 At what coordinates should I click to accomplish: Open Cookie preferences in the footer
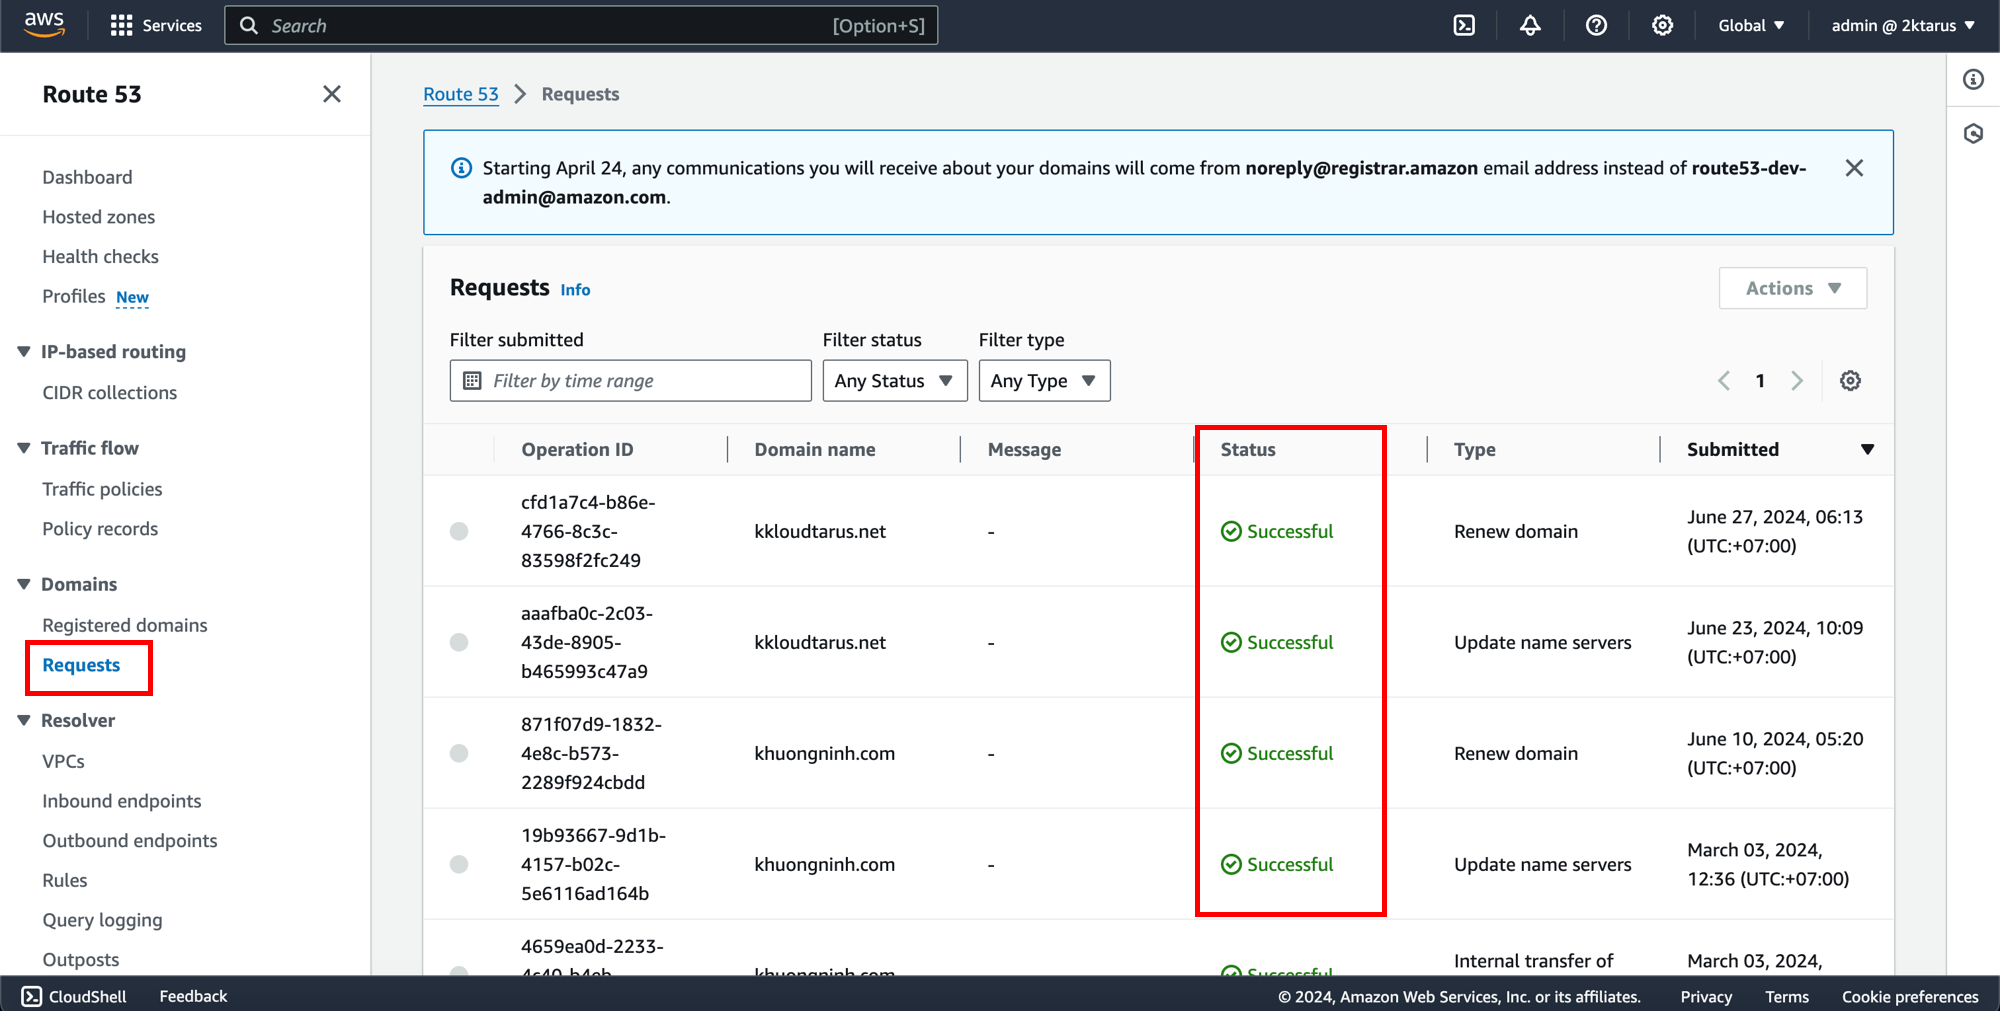click(1910, 996)
